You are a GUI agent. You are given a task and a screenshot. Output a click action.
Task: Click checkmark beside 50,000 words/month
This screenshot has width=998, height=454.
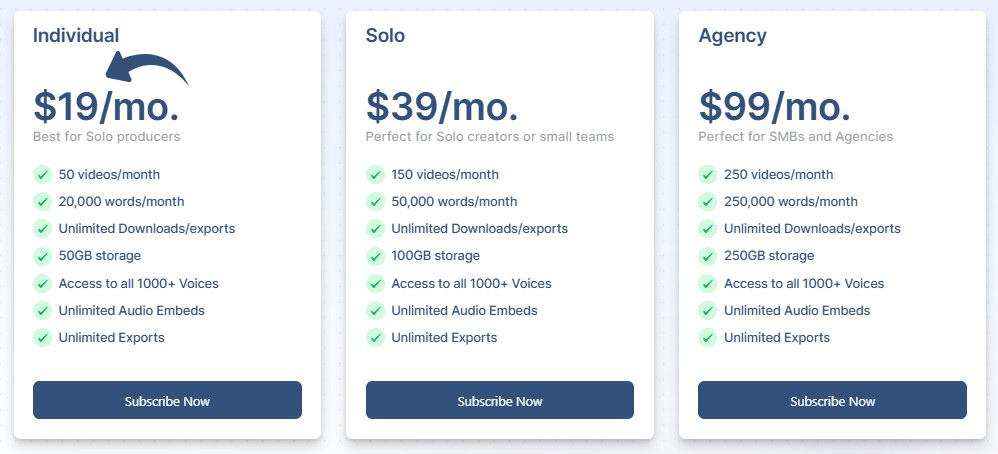coord(375,201)
